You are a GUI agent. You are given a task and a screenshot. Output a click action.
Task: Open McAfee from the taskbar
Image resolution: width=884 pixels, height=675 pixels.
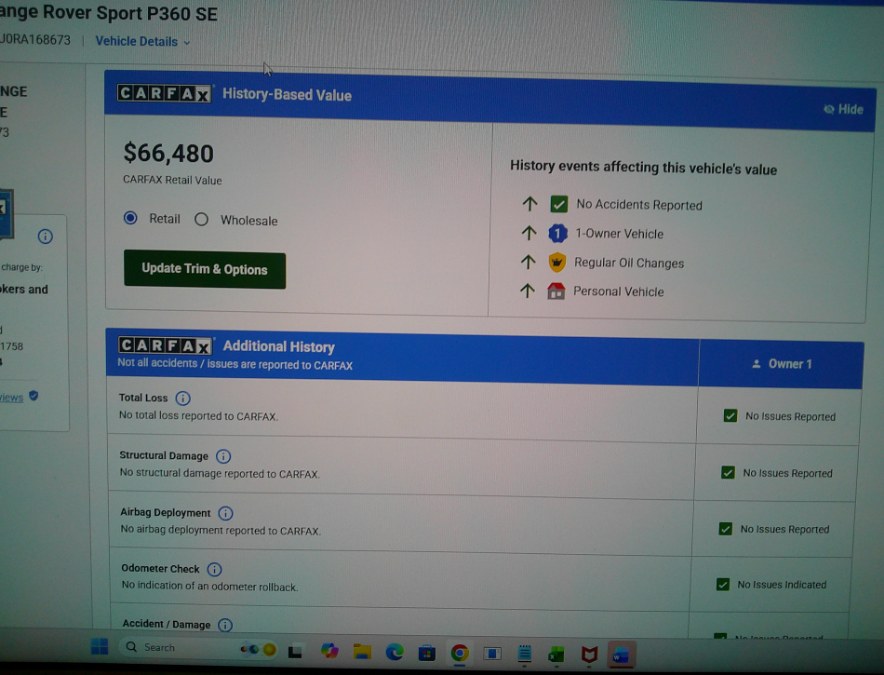(x=589, y=654)
